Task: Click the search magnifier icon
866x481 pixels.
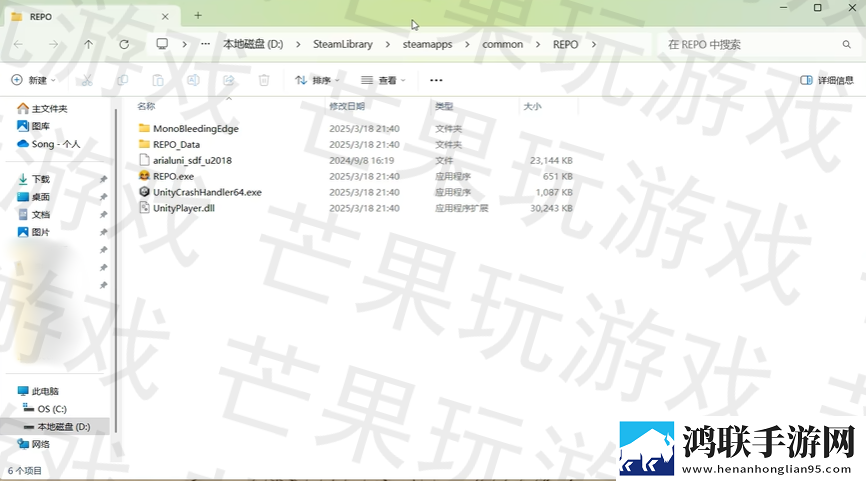Action: pyautogui.click(x=847, y=44)
